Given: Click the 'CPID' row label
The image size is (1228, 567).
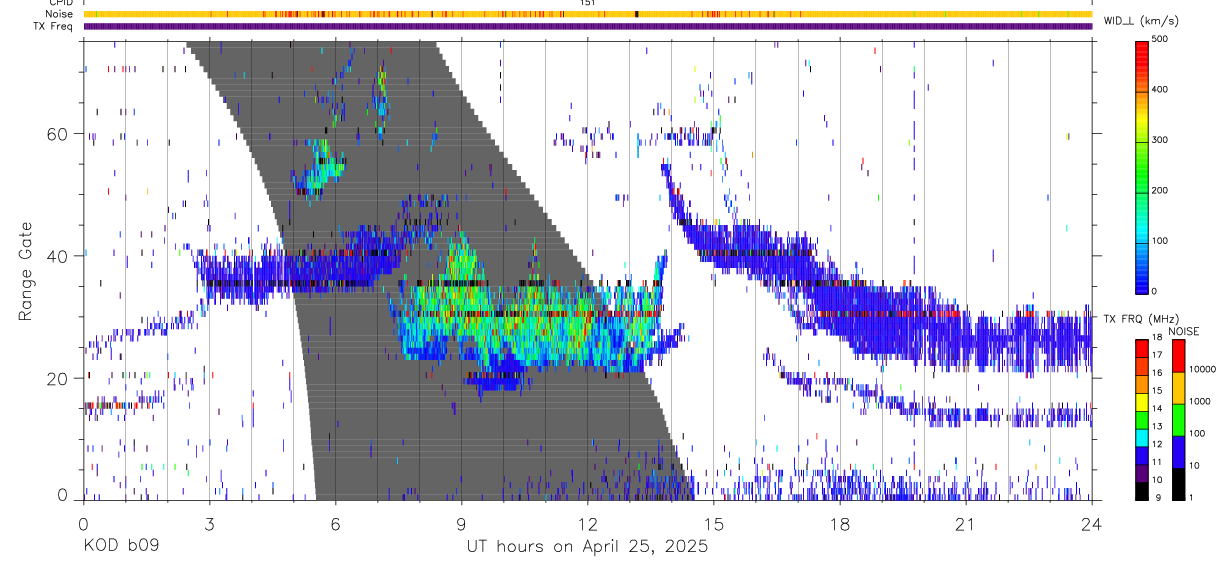Looking at the screenshot, I should (61, 3).
